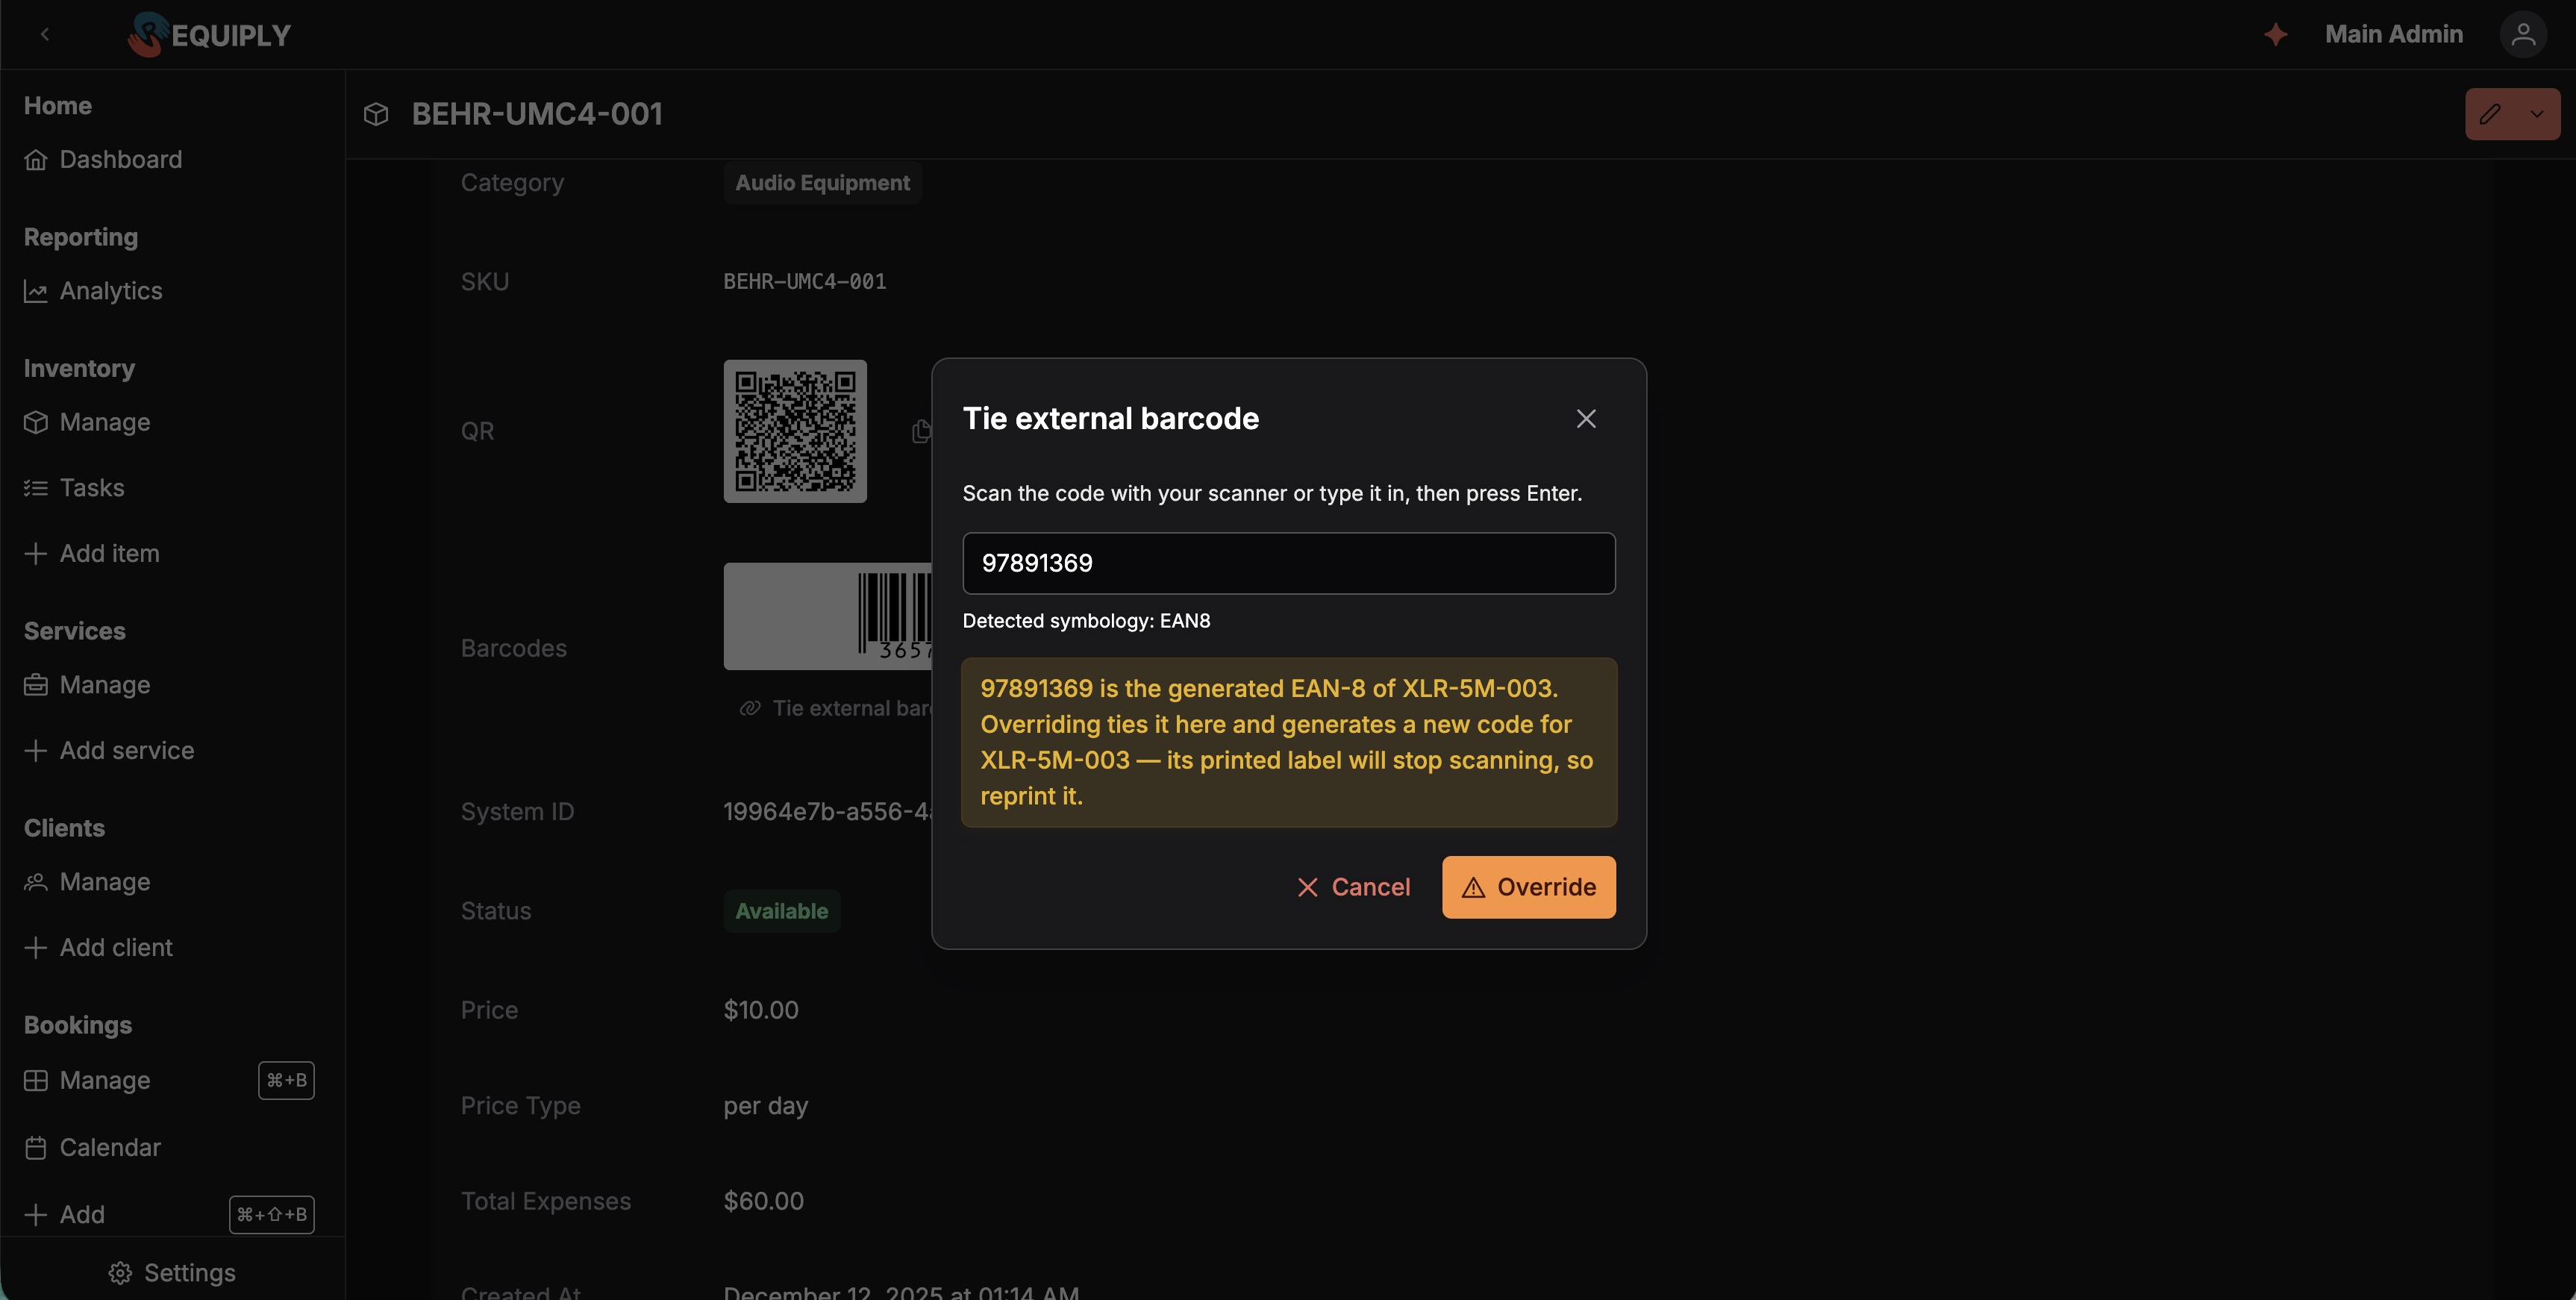Open Analytics in the sidebar
The height and width of the screenshot is (1300, 2576).
(x=93, y=291)
